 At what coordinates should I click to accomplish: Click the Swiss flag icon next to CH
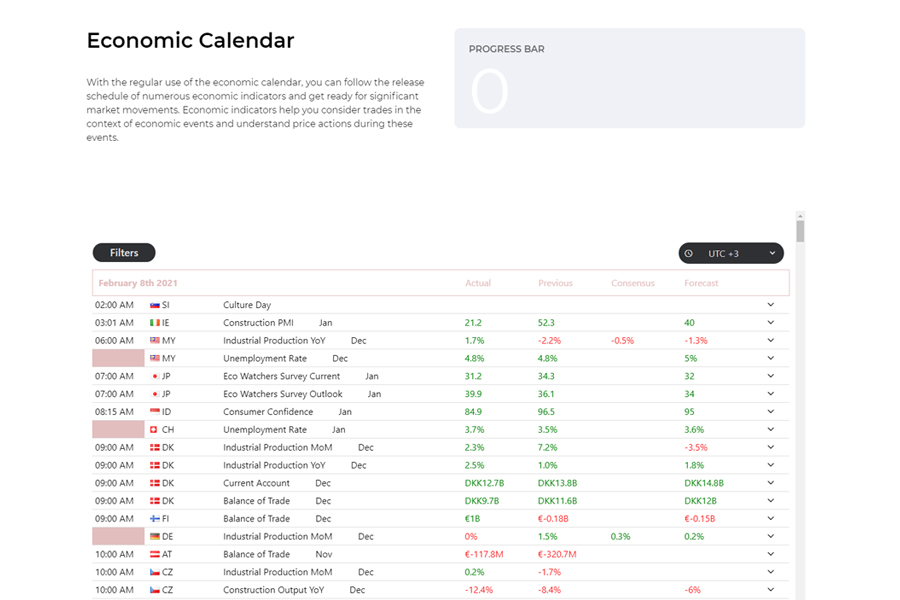click(154, 430)
